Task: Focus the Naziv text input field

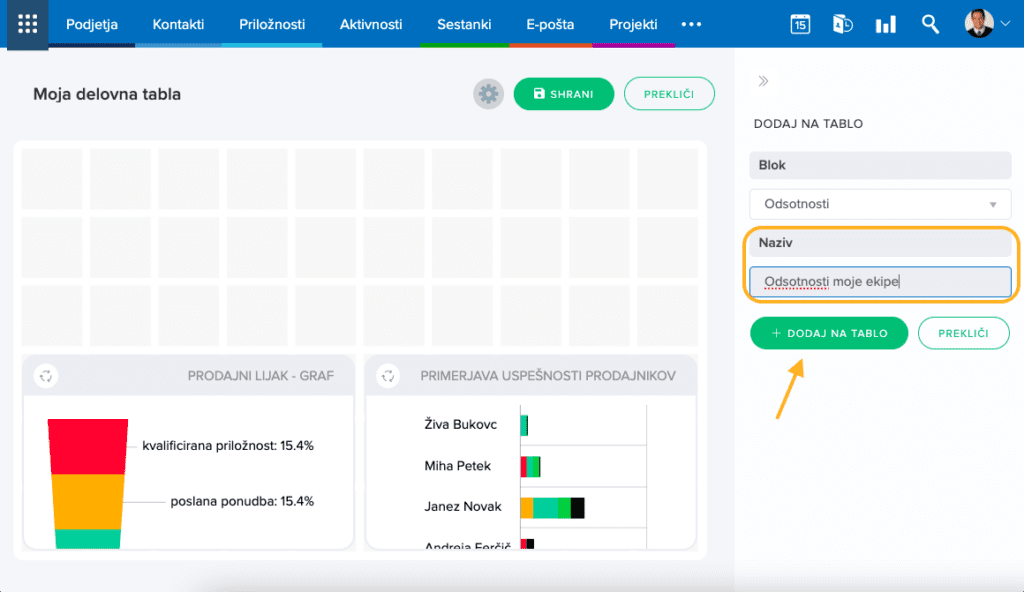Action: [x=880, y=282]
